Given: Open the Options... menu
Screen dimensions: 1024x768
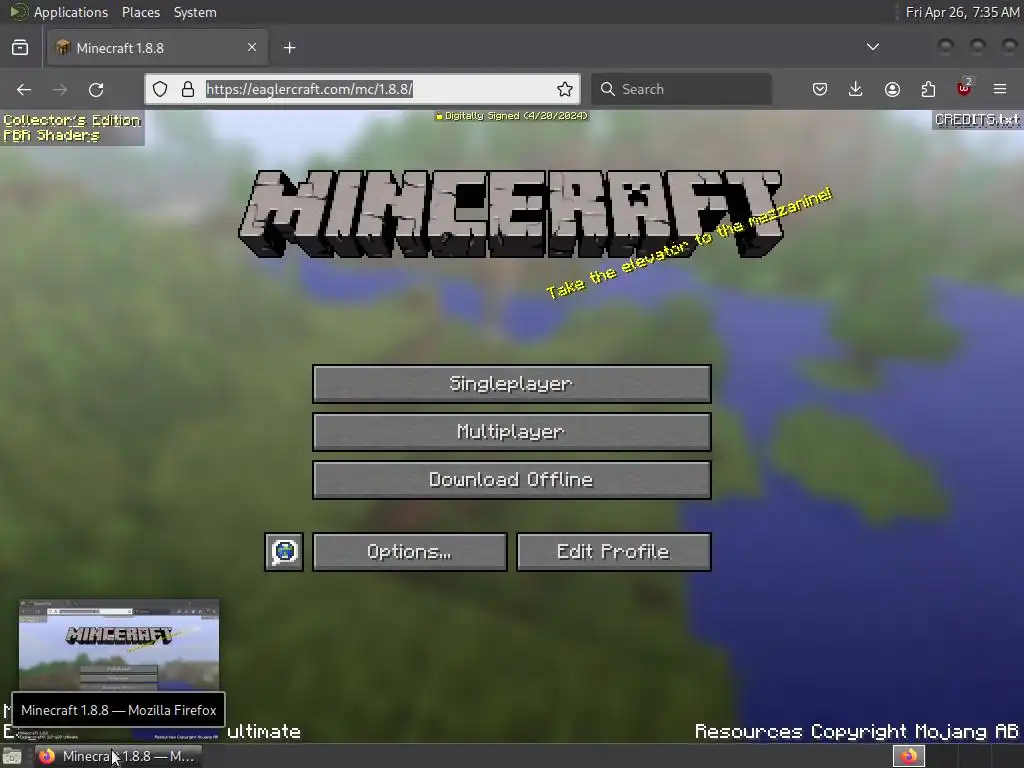Looking at the screenshot, I should click(409, 552).
